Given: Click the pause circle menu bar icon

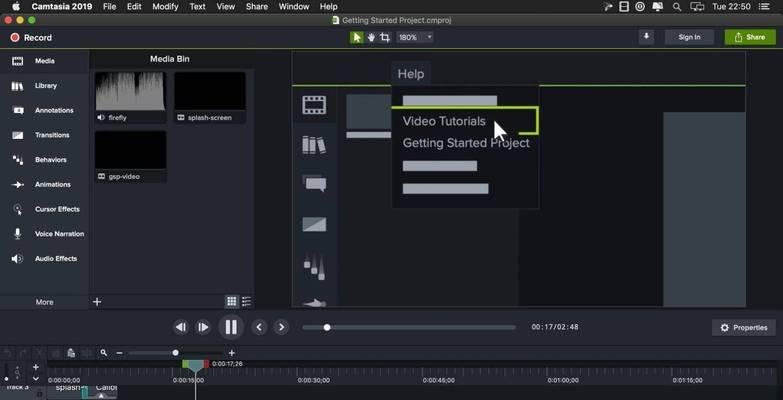Looking at the screenshot, I should click(x=640, y=6).
